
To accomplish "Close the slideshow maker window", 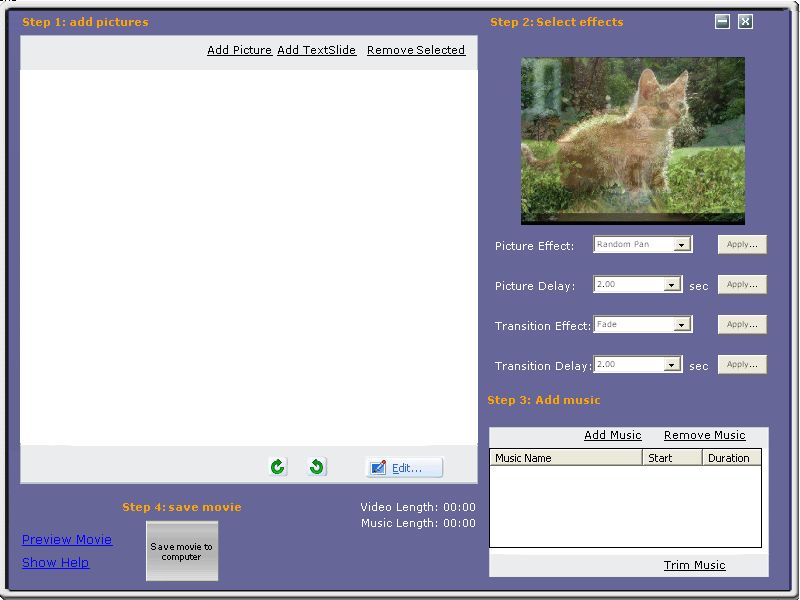I will click(x=745, y=21).
